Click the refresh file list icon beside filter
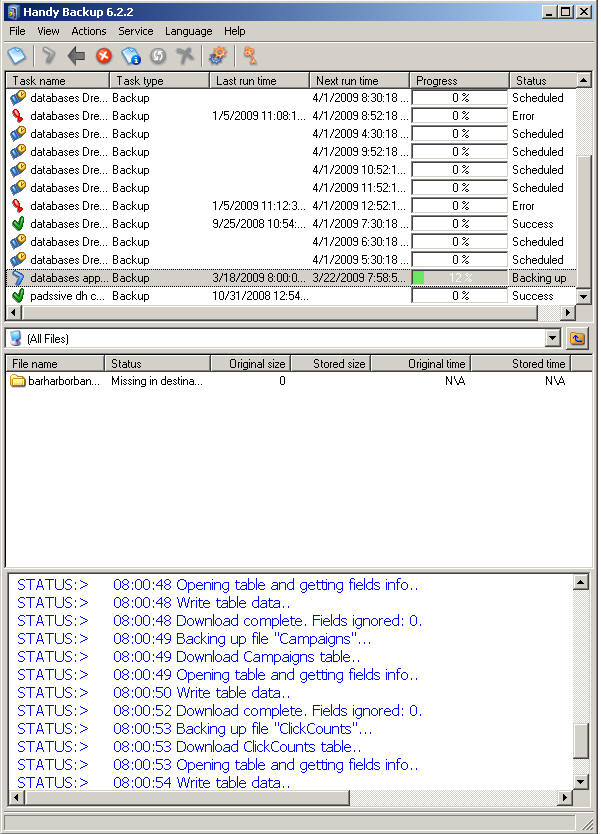Screen dimensions: 601x834 coord(576,338)
